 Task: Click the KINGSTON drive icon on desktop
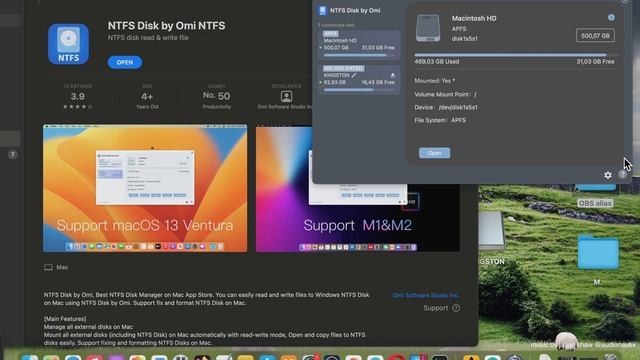coord(491,231)
